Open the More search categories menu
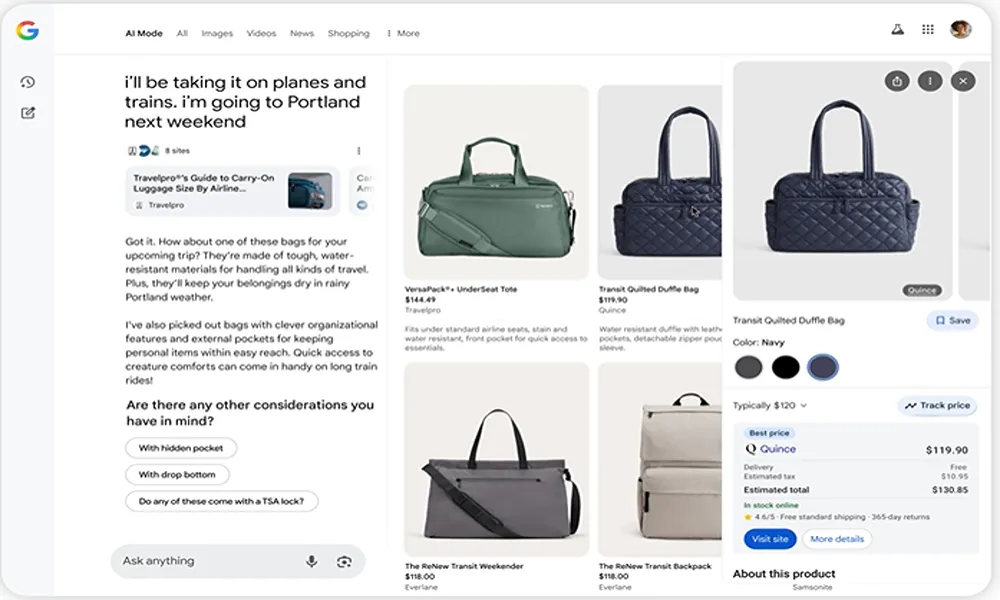Image resolution: width=1000 pixels, height=600 pixels. [403, 33]
